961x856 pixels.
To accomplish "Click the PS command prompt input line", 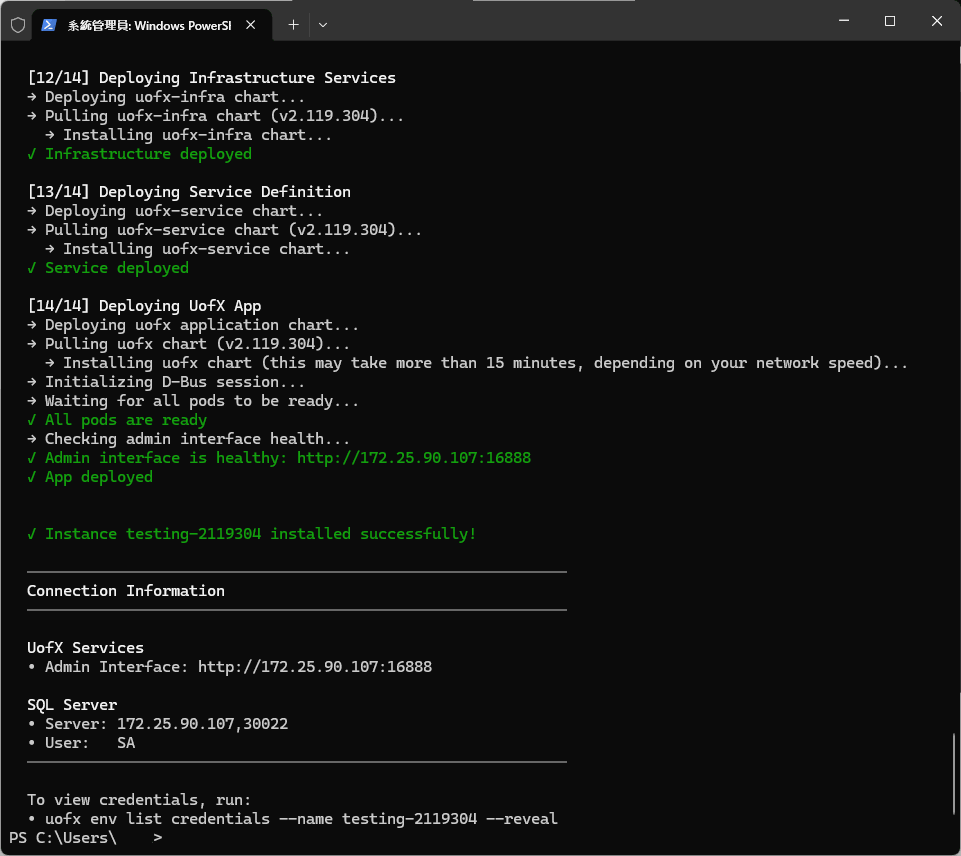I will coord(300,838).
